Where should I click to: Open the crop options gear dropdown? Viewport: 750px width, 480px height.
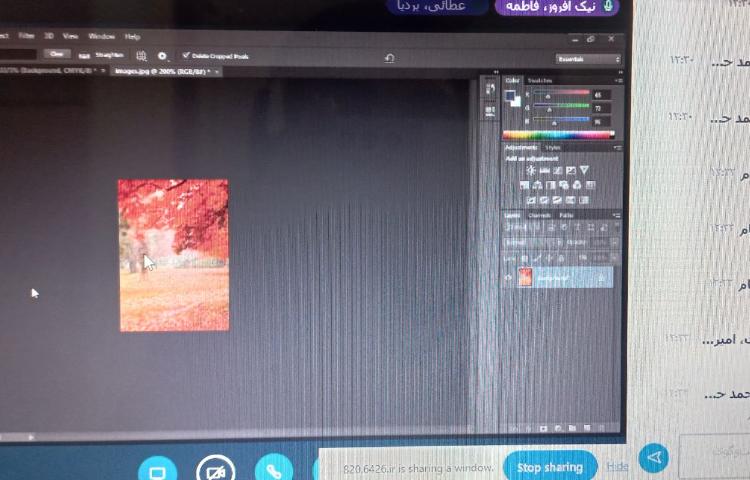tap(163, 56)
